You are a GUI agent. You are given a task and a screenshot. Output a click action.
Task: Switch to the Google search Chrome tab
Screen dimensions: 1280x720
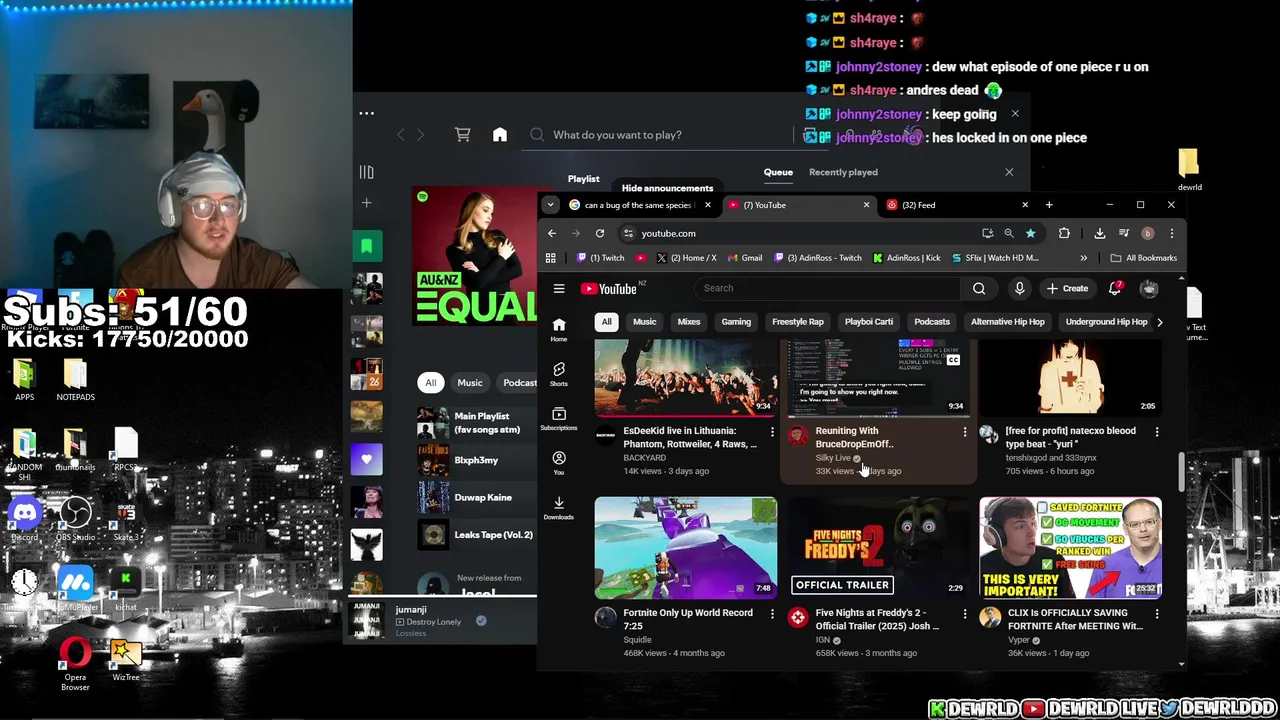(x=640, y=205)
